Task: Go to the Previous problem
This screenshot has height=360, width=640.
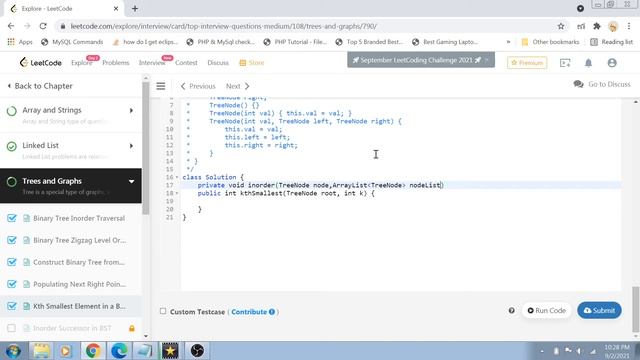Action: point(198,86)
